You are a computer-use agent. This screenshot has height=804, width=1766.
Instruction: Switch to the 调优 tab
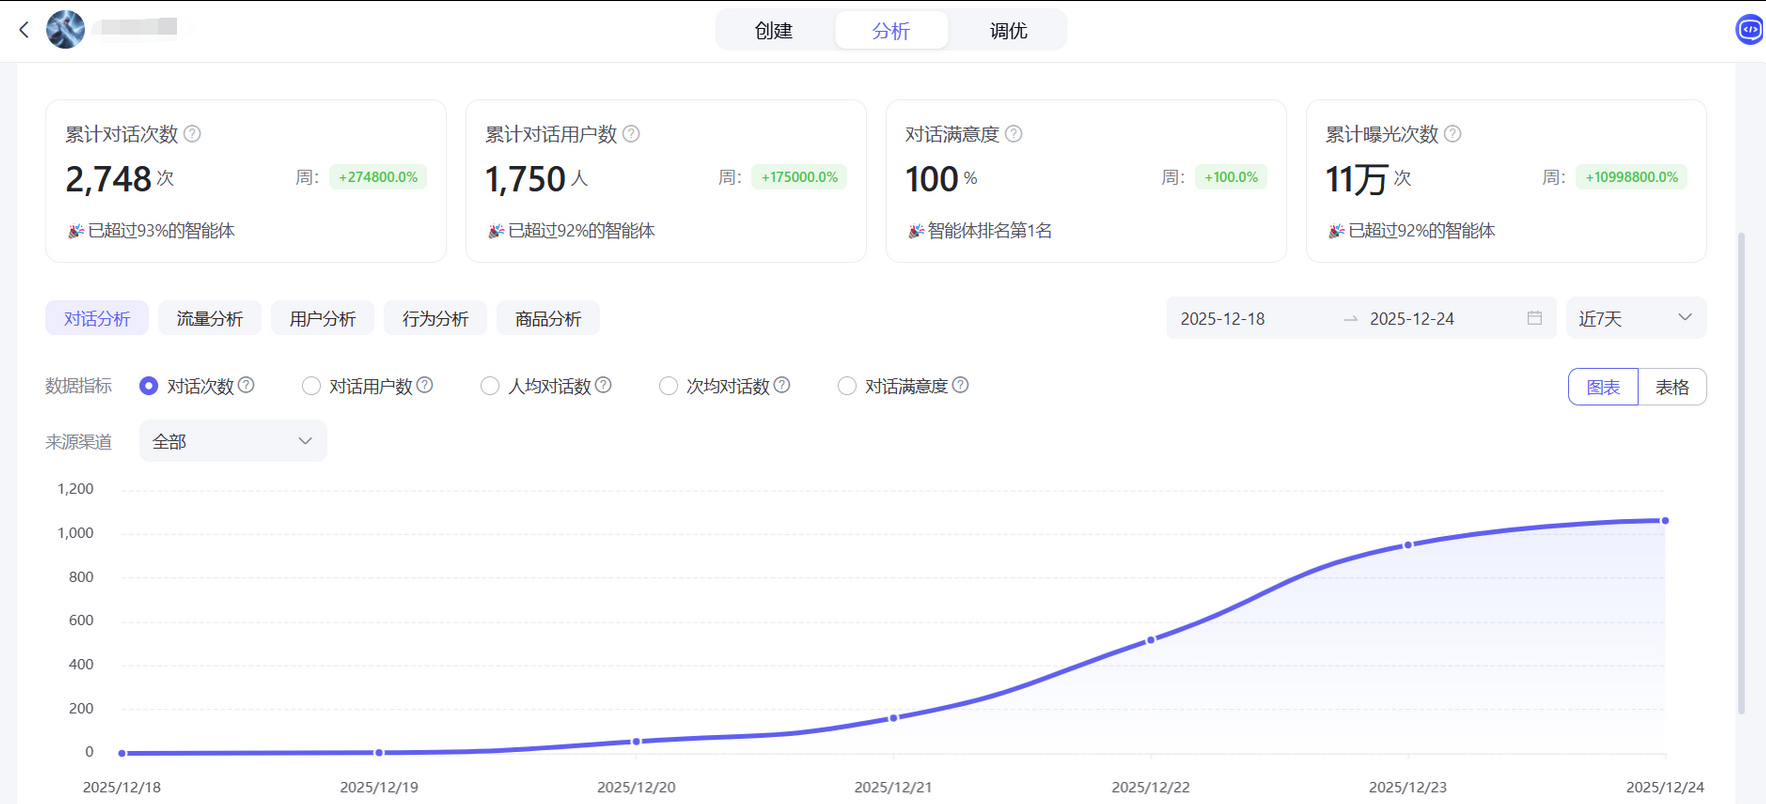1009,30
